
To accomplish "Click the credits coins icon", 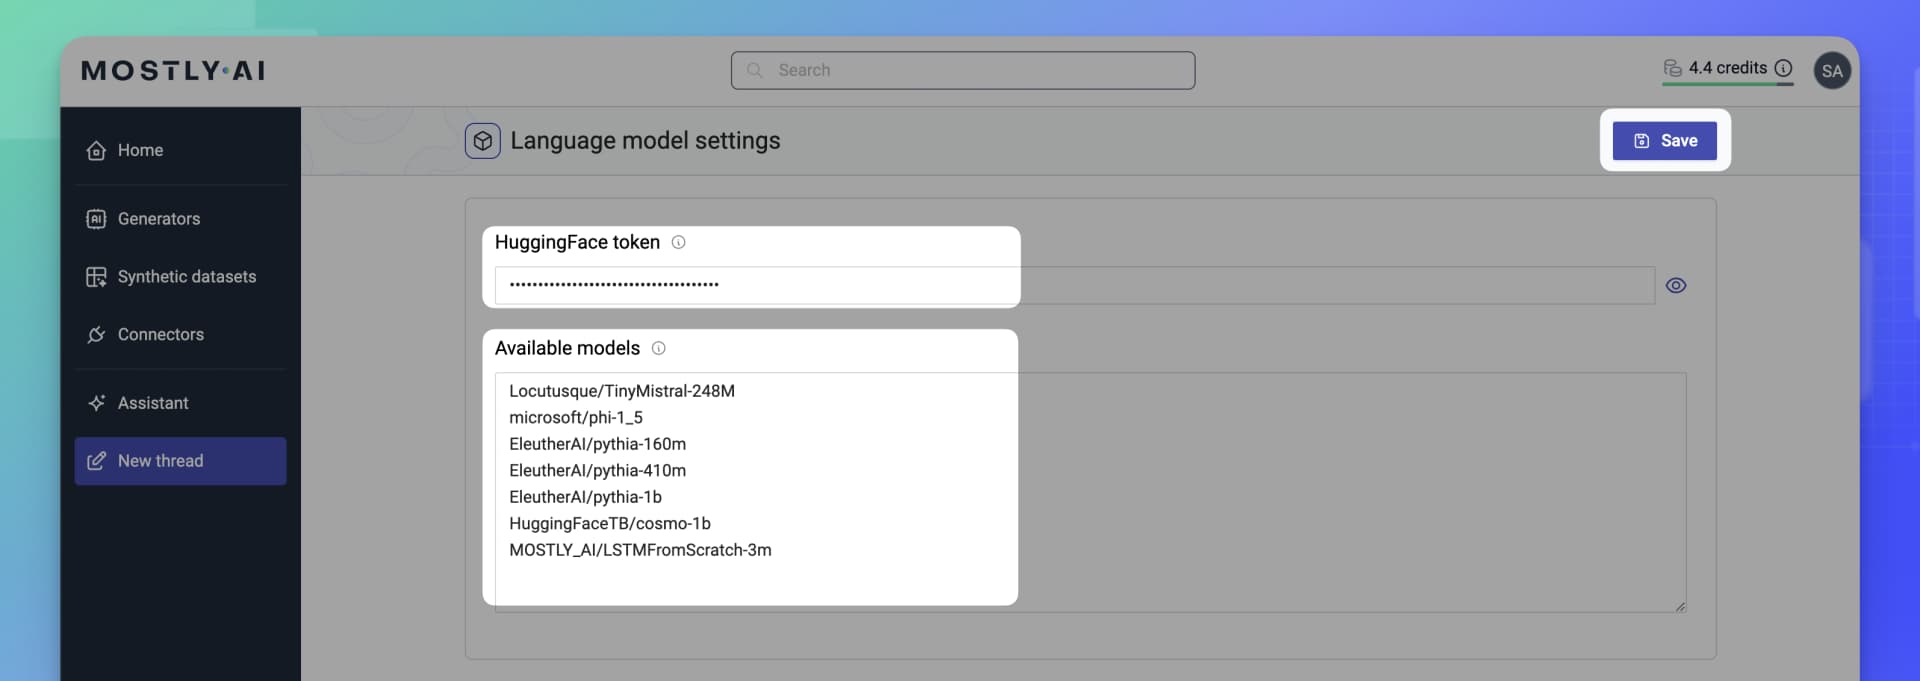I will point(1672,68).
